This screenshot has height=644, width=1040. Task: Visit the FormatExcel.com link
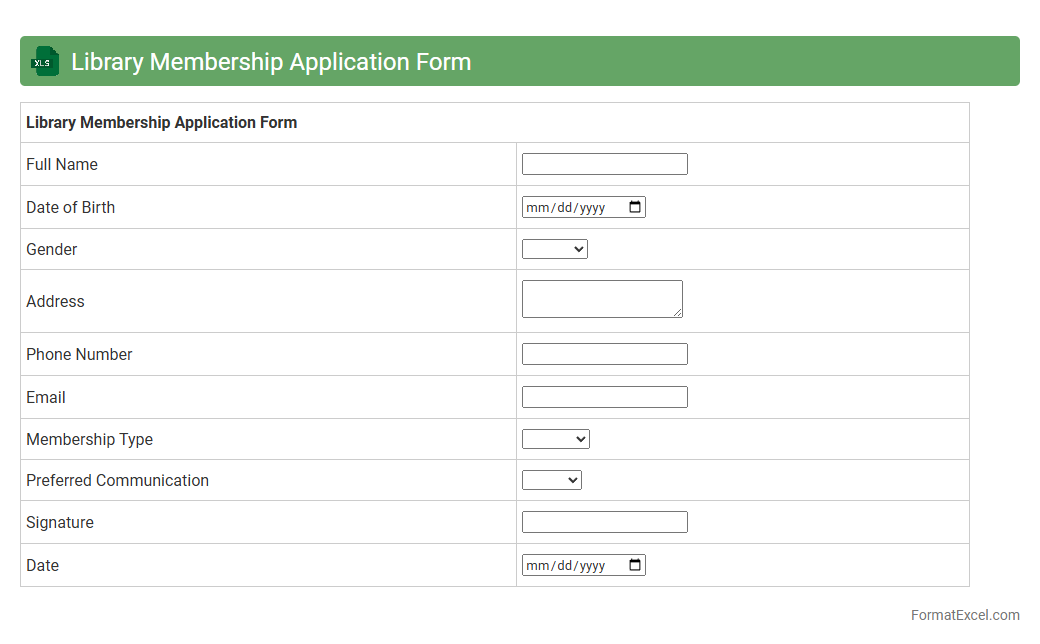coord(965,615)
